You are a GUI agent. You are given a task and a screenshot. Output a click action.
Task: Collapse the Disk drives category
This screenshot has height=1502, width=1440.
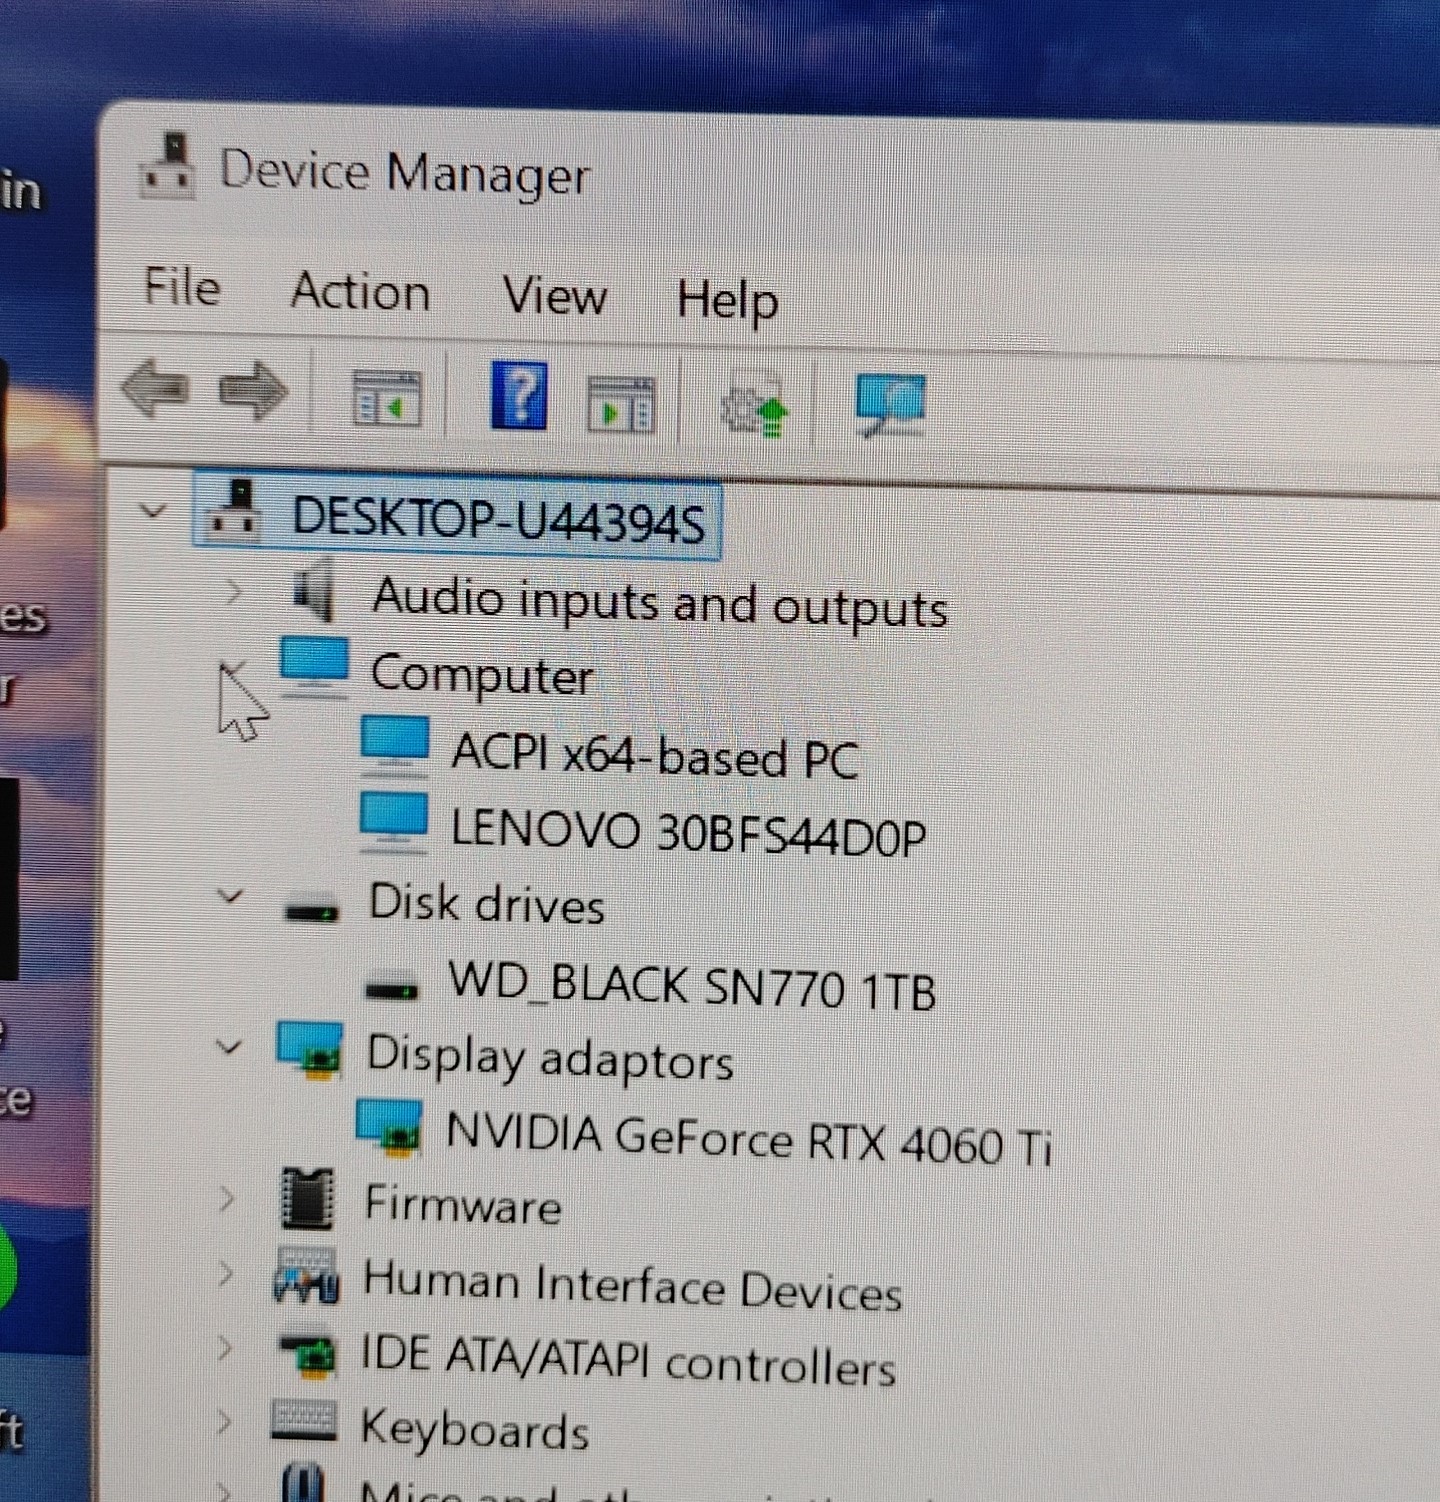(230, 896)
